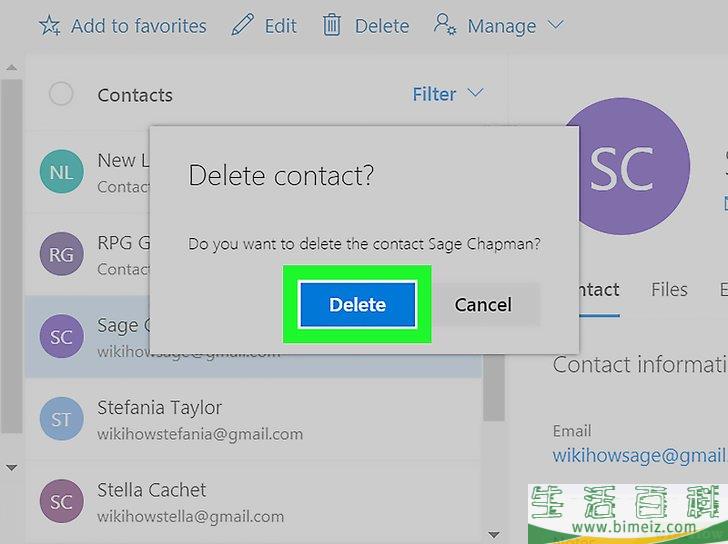The image size is (728, 544).
Task: Open the wikihowsage@gmail email link
Action: (x=640, y=455)
